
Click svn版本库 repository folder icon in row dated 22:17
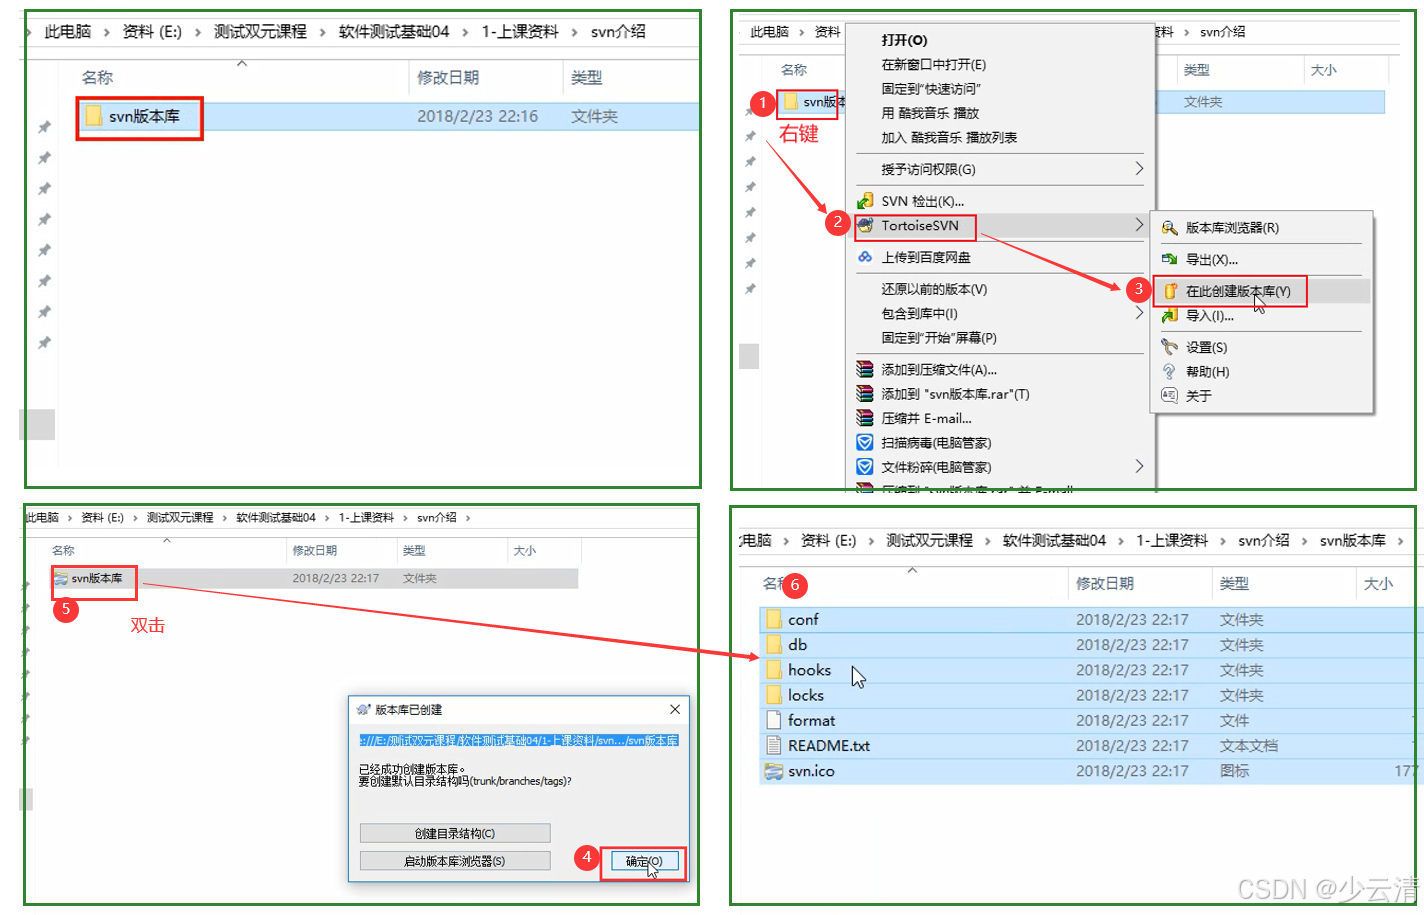tap(61, 579)
